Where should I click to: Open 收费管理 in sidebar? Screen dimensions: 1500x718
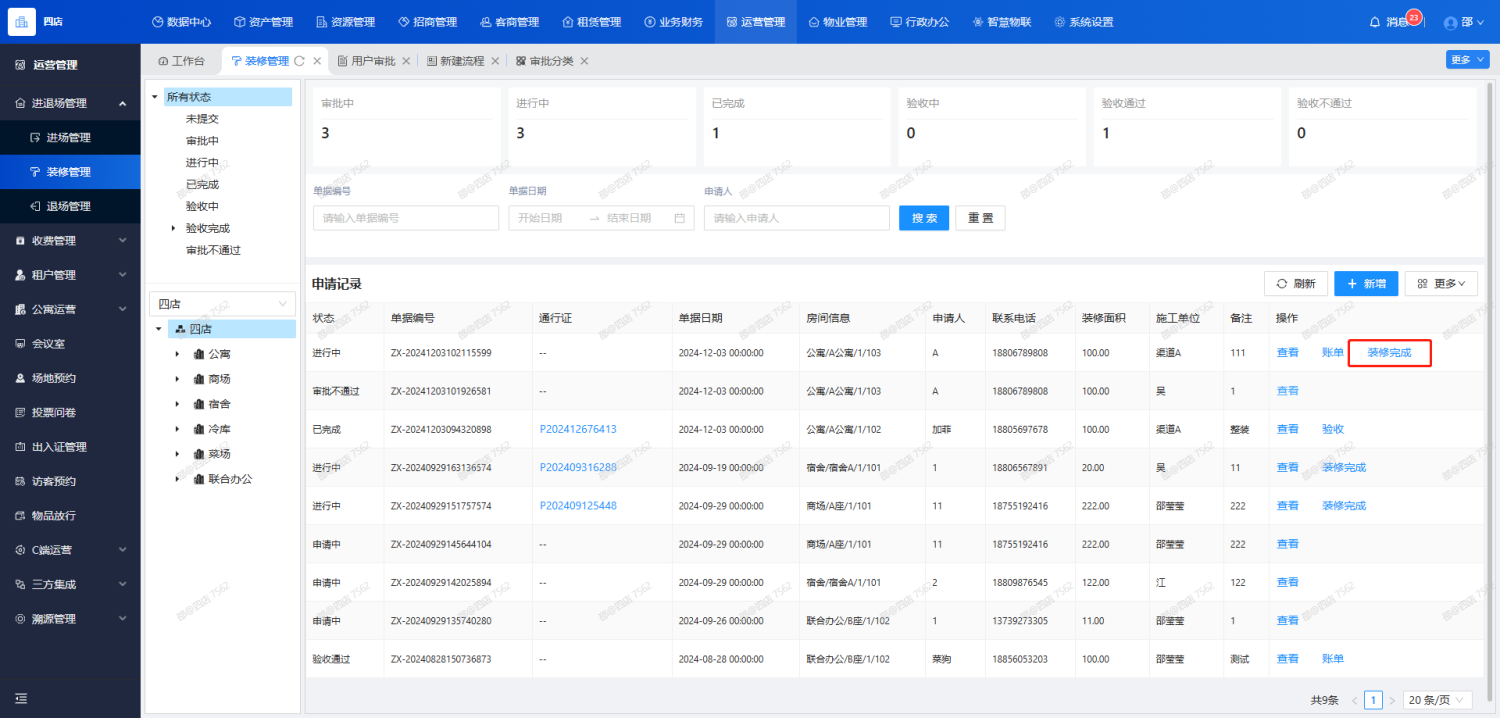coord(70,240)
